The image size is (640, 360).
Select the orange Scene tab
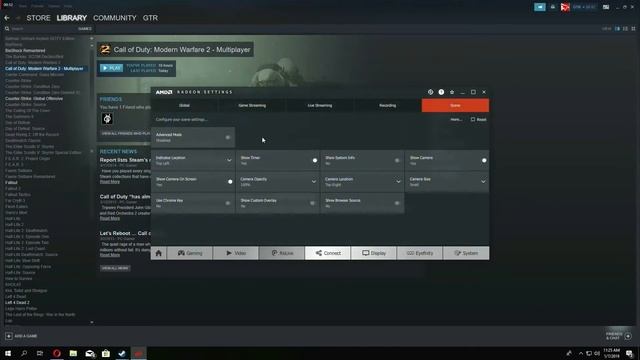point(455,105)
